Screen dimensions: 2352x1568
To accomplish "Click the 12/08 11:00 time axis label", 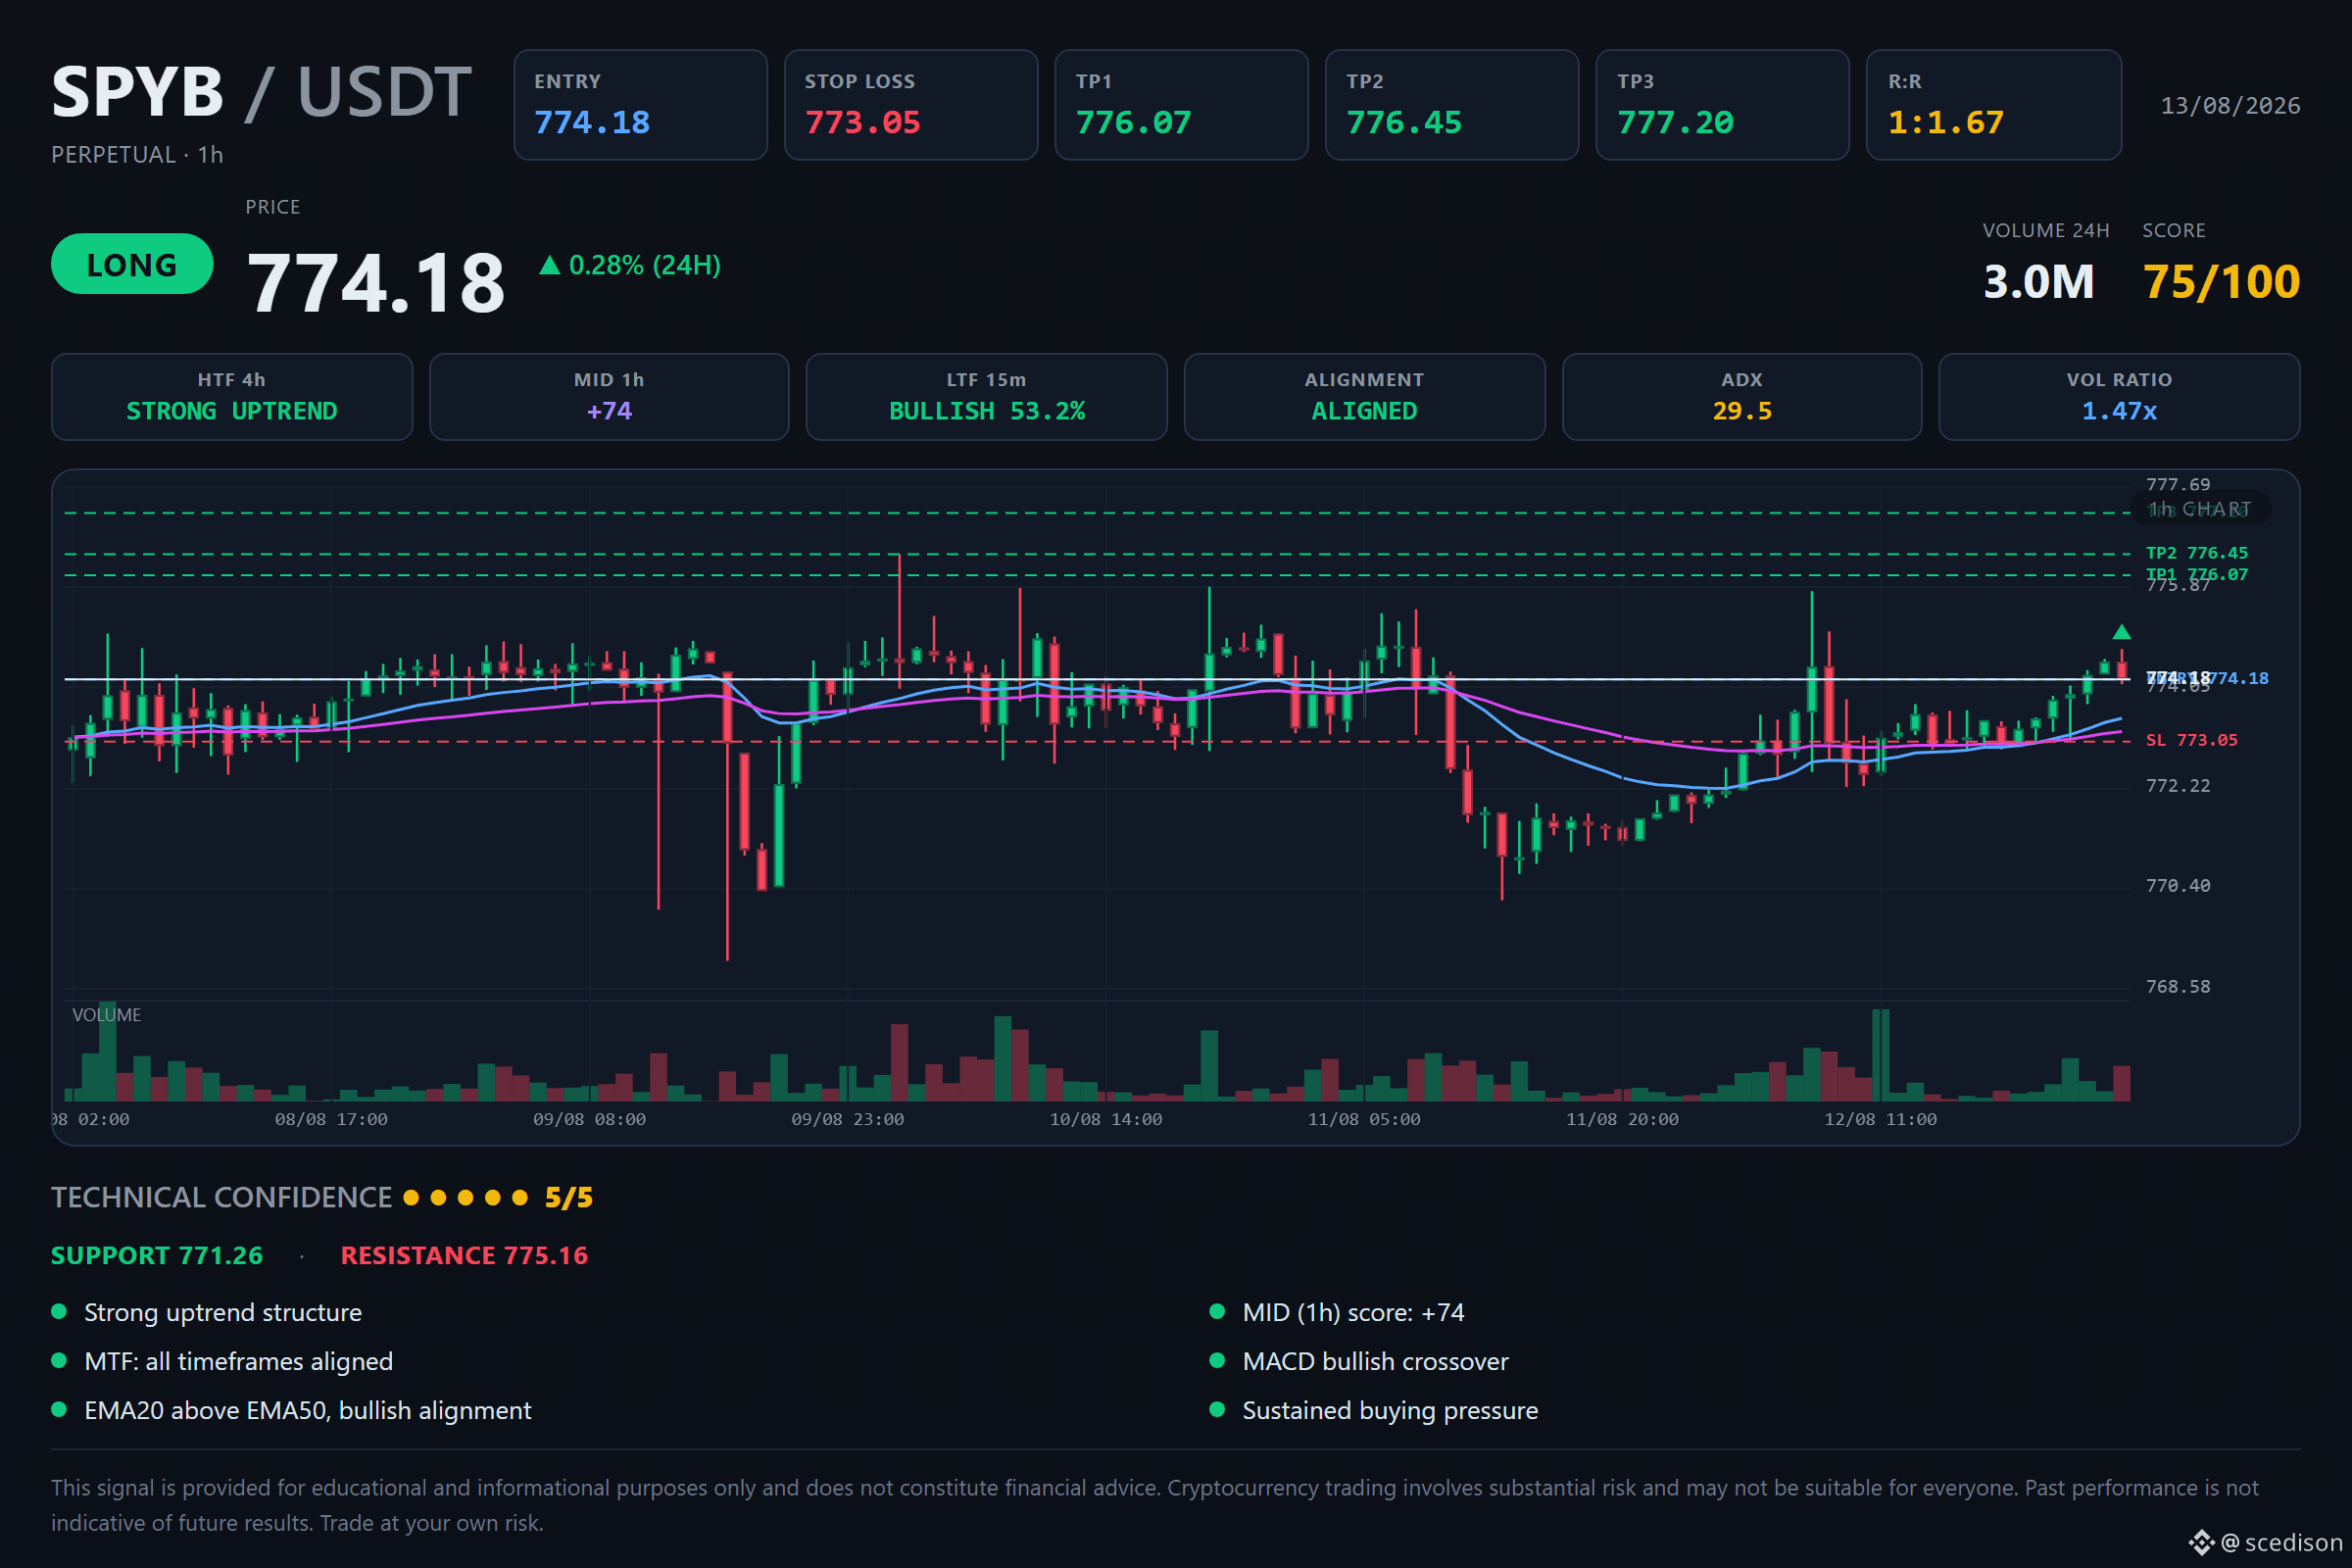I will [x=1880, y=1120].
